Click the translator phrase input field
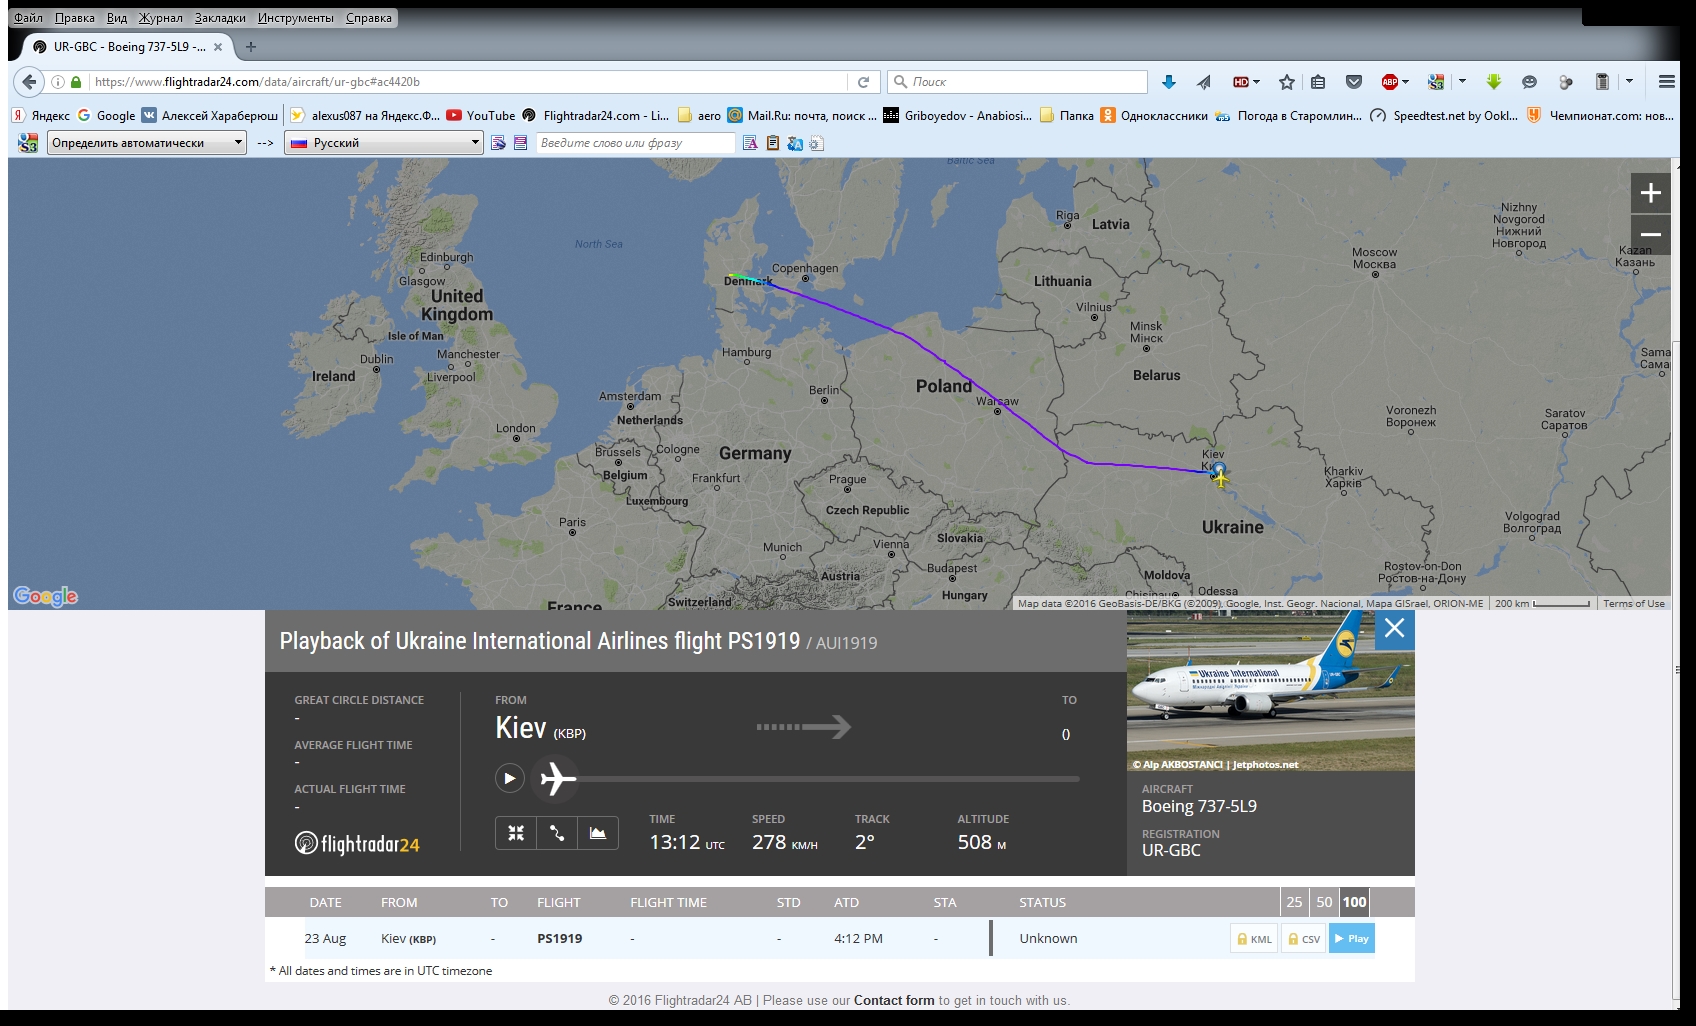This screenshot has height=1026, width=1696. pos(636,143)
